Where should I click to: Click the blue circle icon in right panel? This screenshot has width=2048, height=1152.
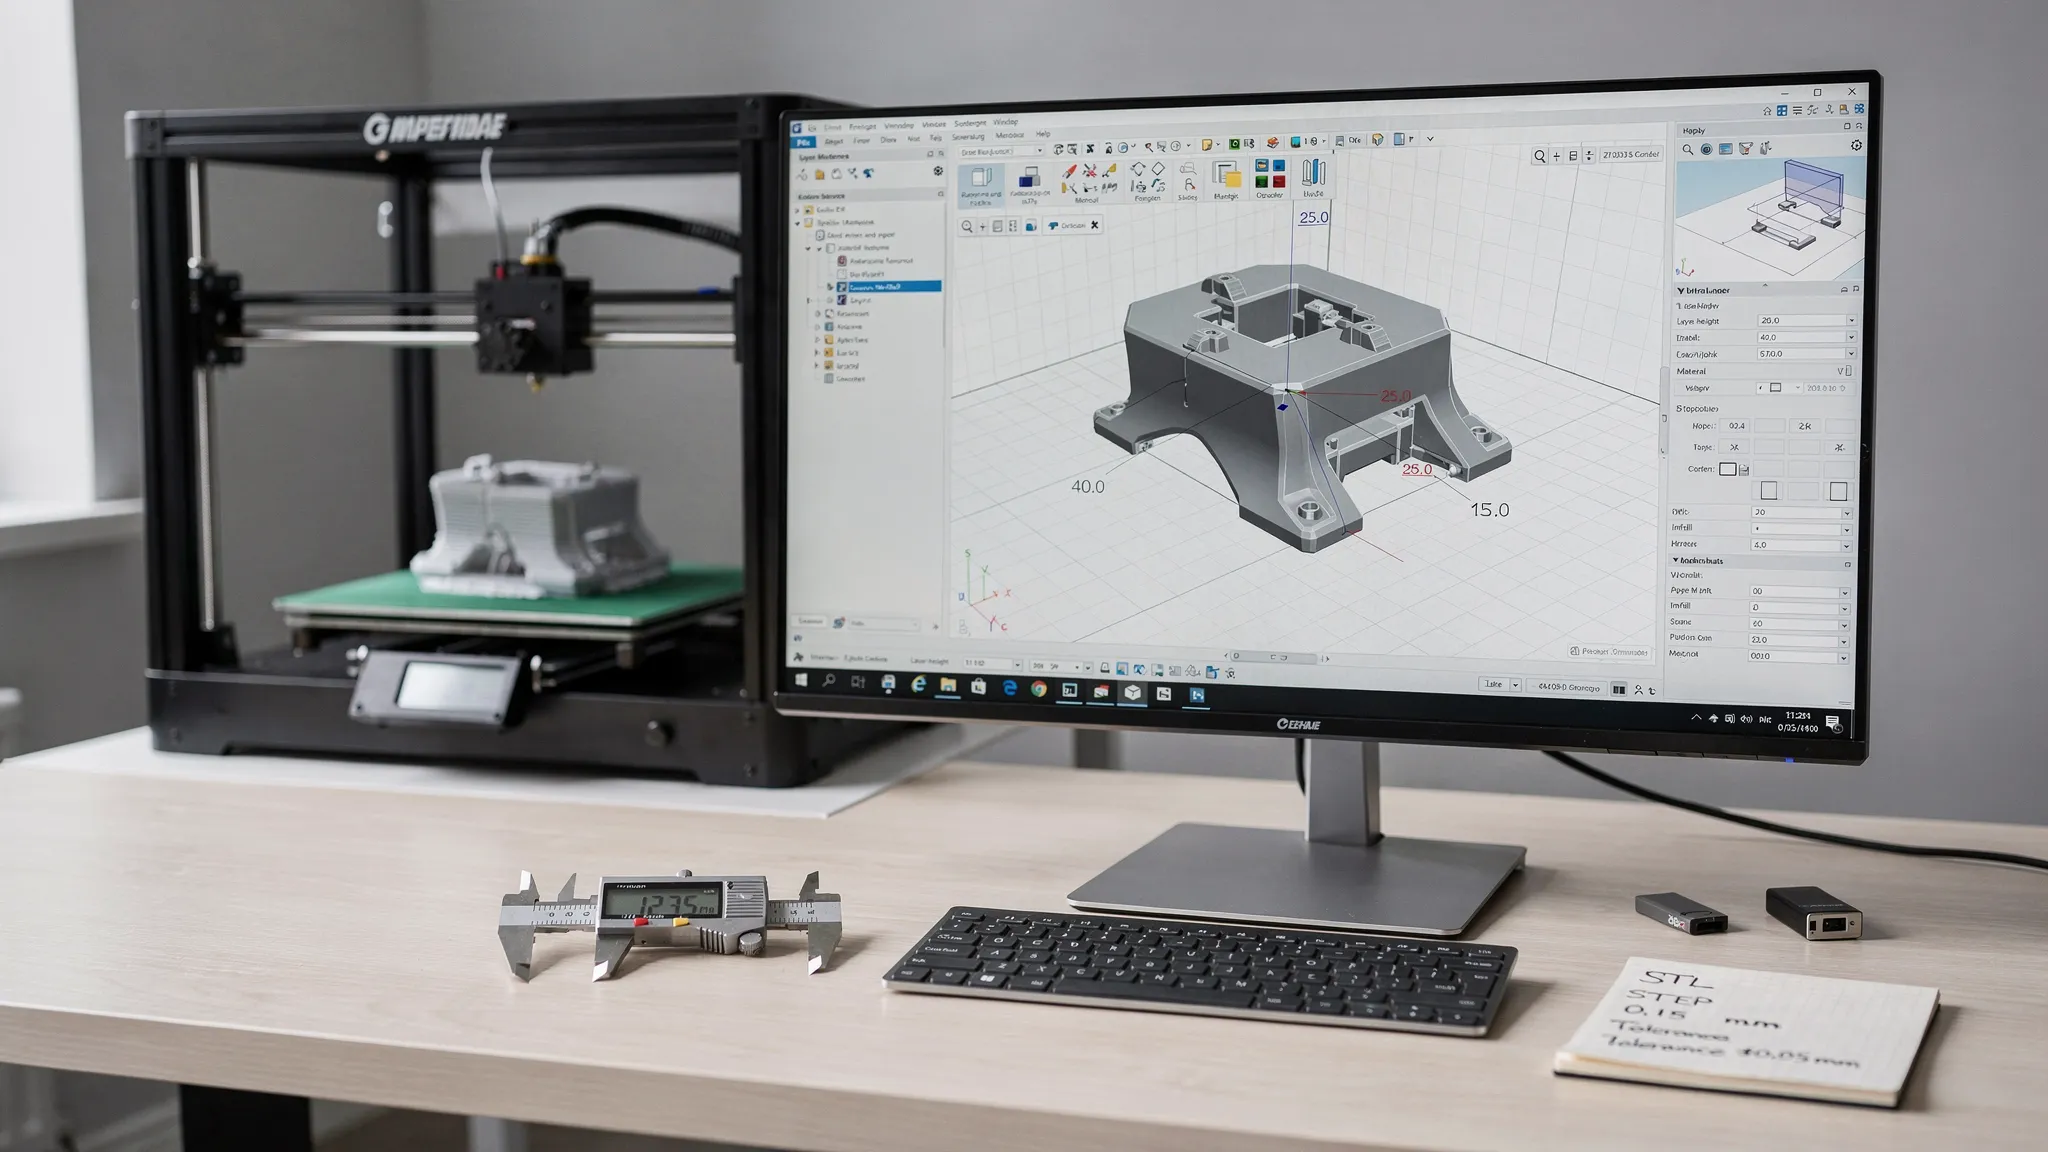pos(1707,149)
